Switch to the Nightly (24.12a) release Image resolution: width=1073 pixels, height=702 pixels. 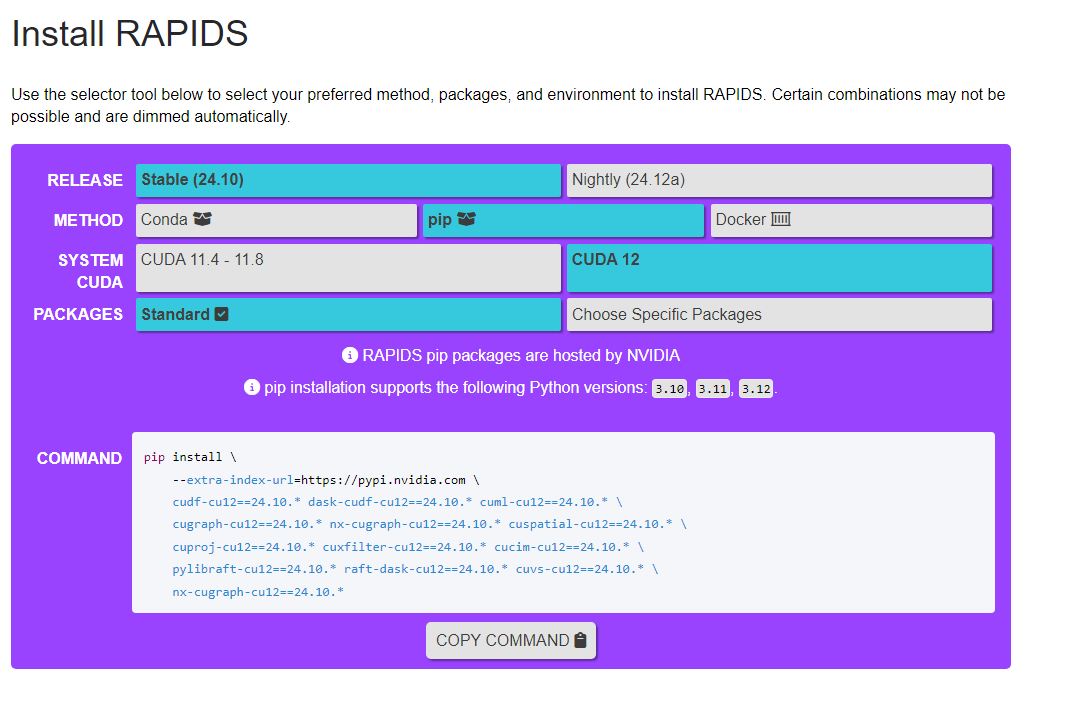pos(779,180)
